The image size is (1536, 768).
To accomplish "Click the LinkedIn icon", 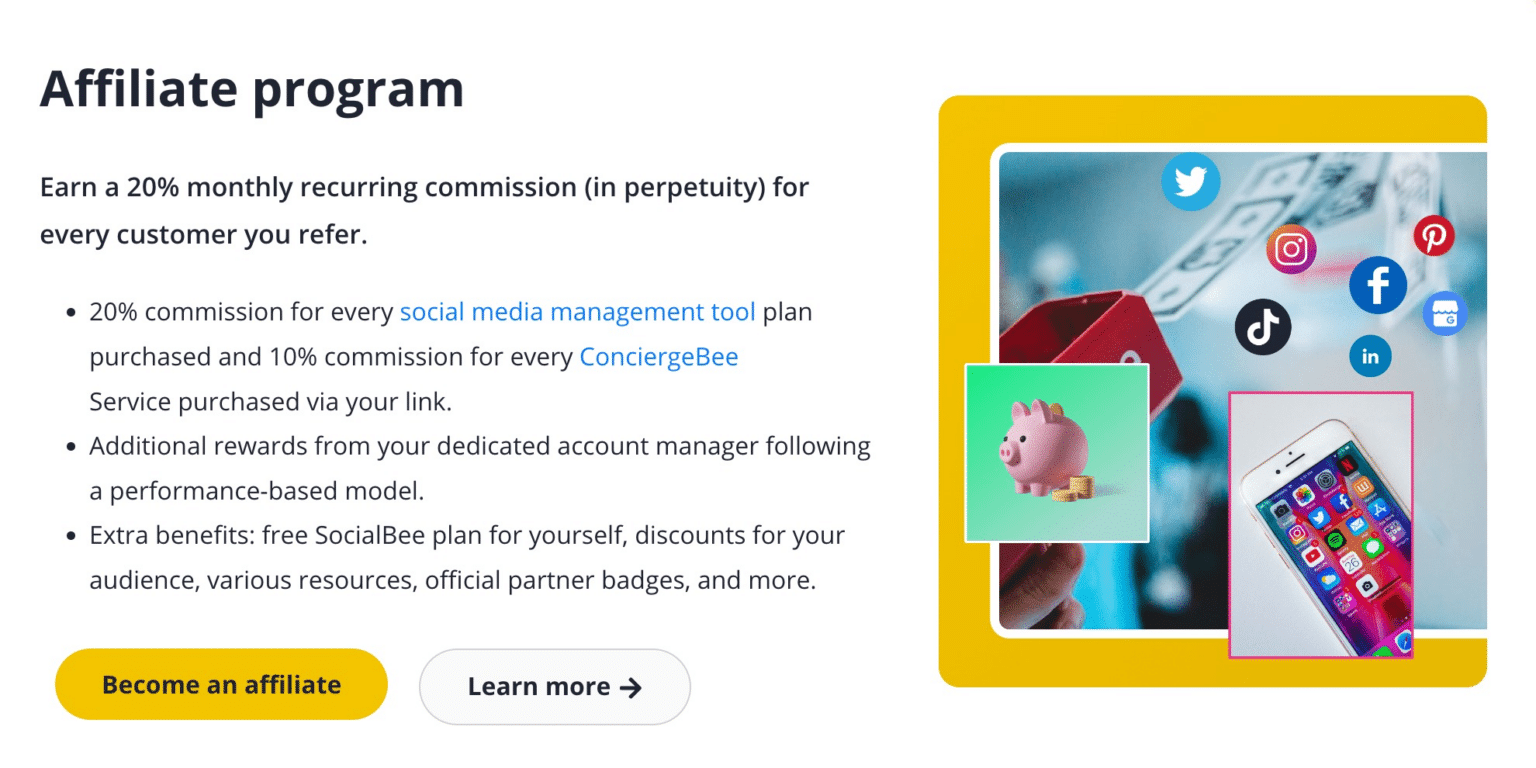I will point(1370,355).
